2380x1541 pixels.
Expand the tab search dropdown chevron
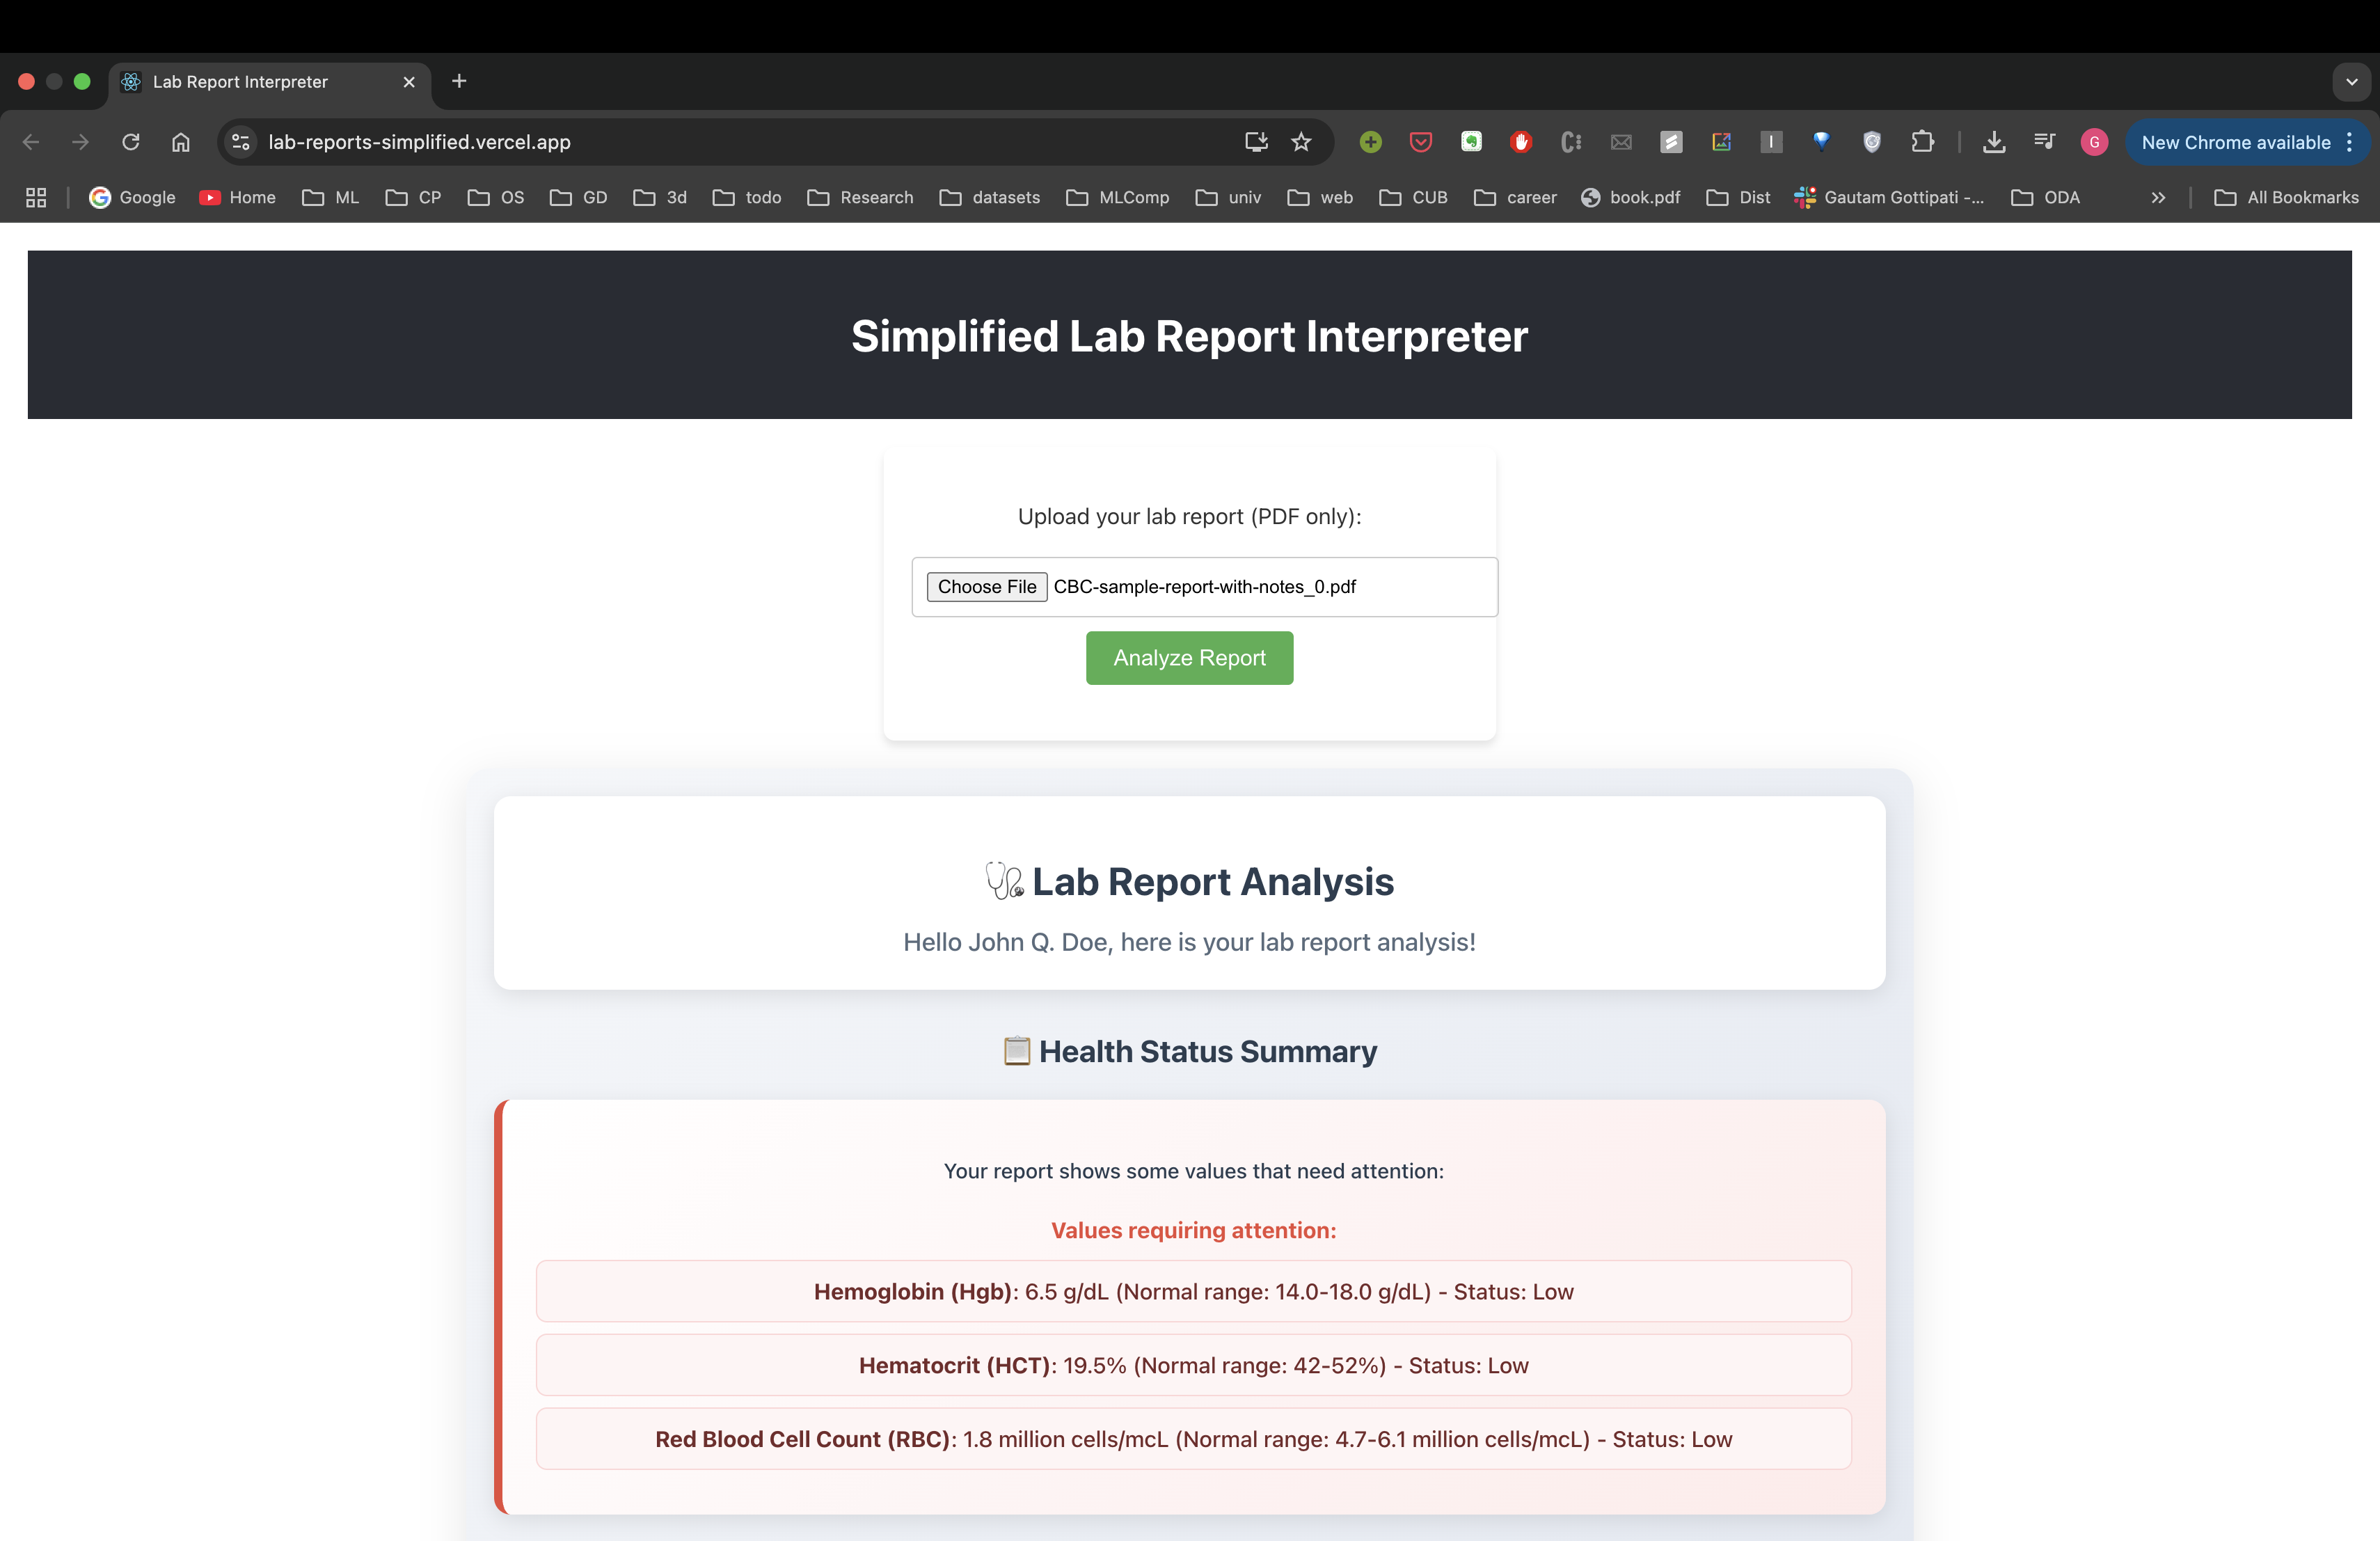point(2351,82)
